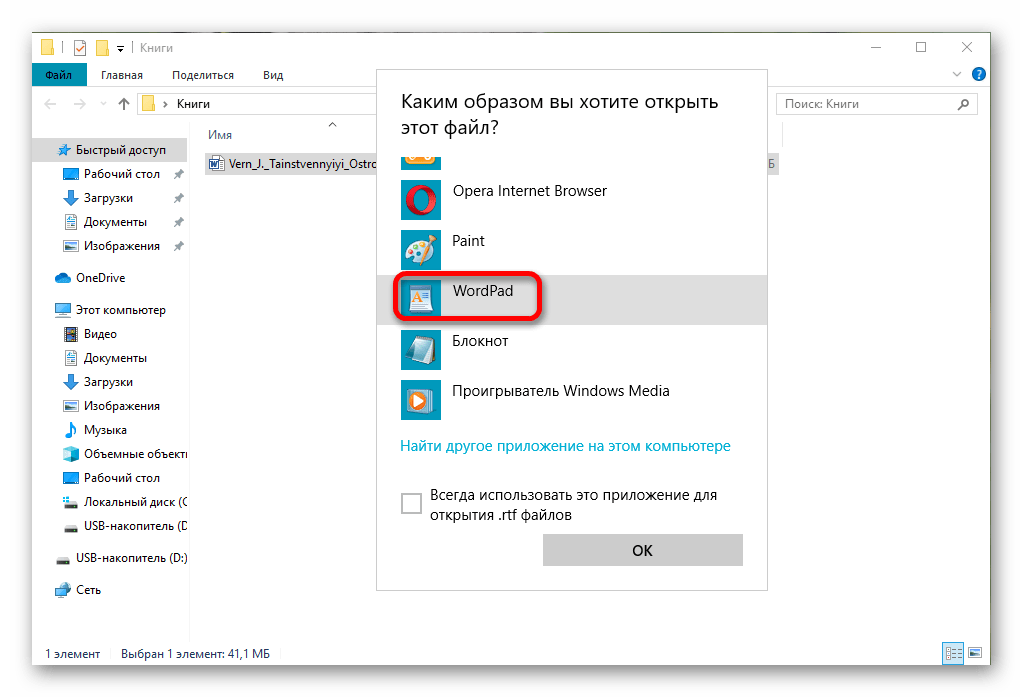Check Всегда использовать это приложение checkbox
Viewport: 1023px width, 697px height.
pos(411,503)
